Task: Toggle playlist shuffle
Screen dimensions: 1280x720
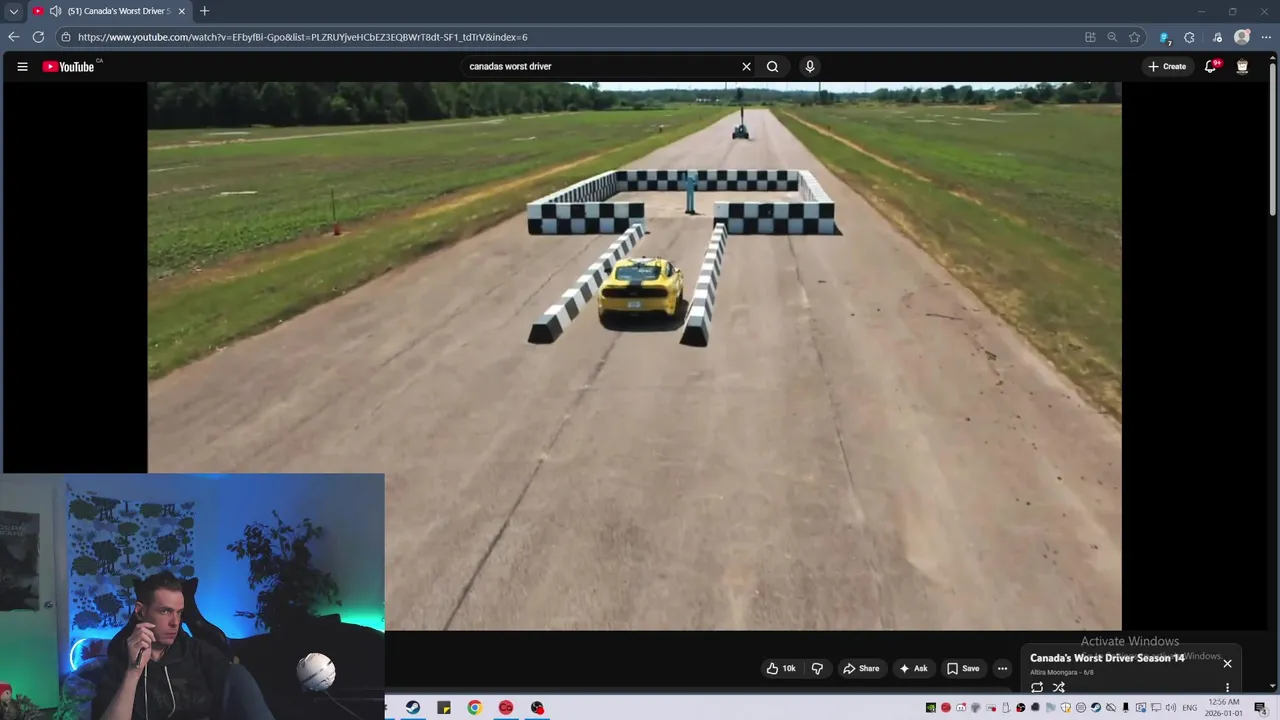Action: point(1058,687)
